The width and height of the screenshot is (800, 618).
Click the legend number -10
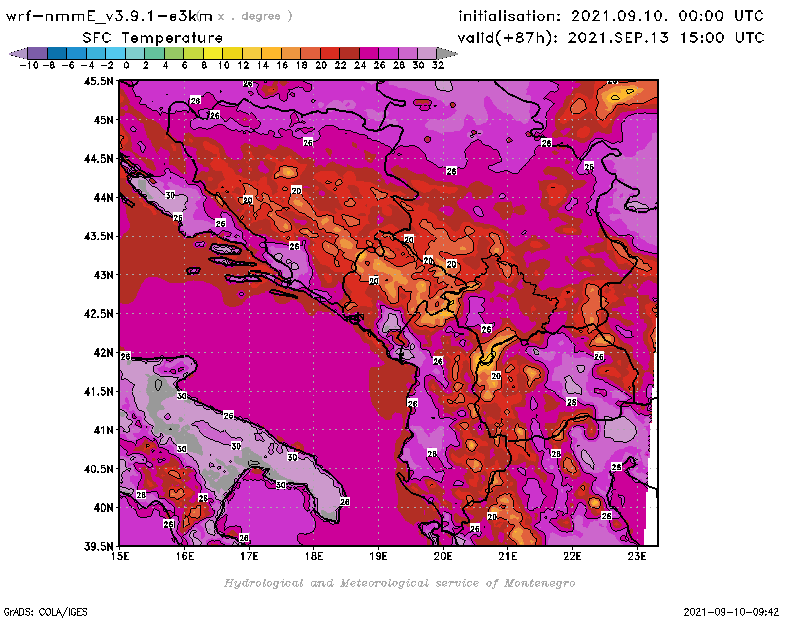[x=29, y=65]
